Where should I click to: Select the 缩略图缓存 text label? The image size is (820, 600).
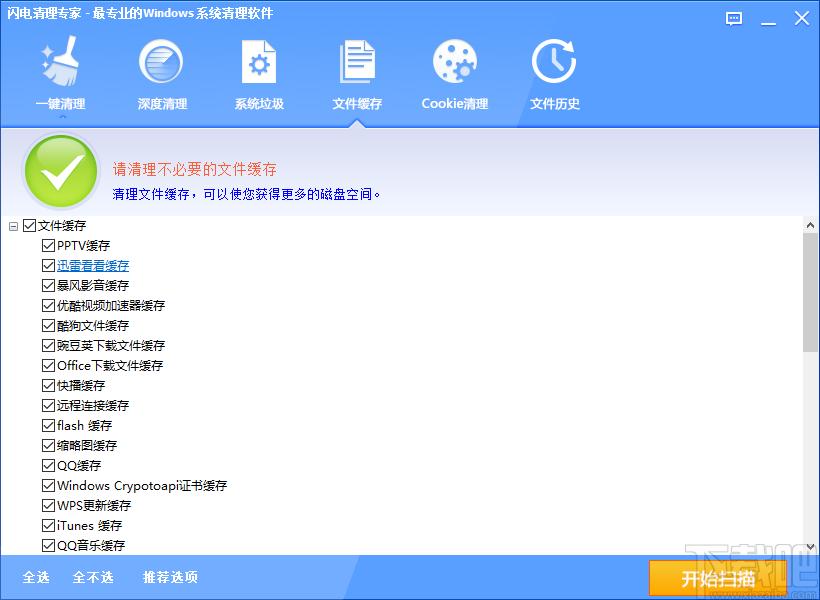tap(87, 445)
